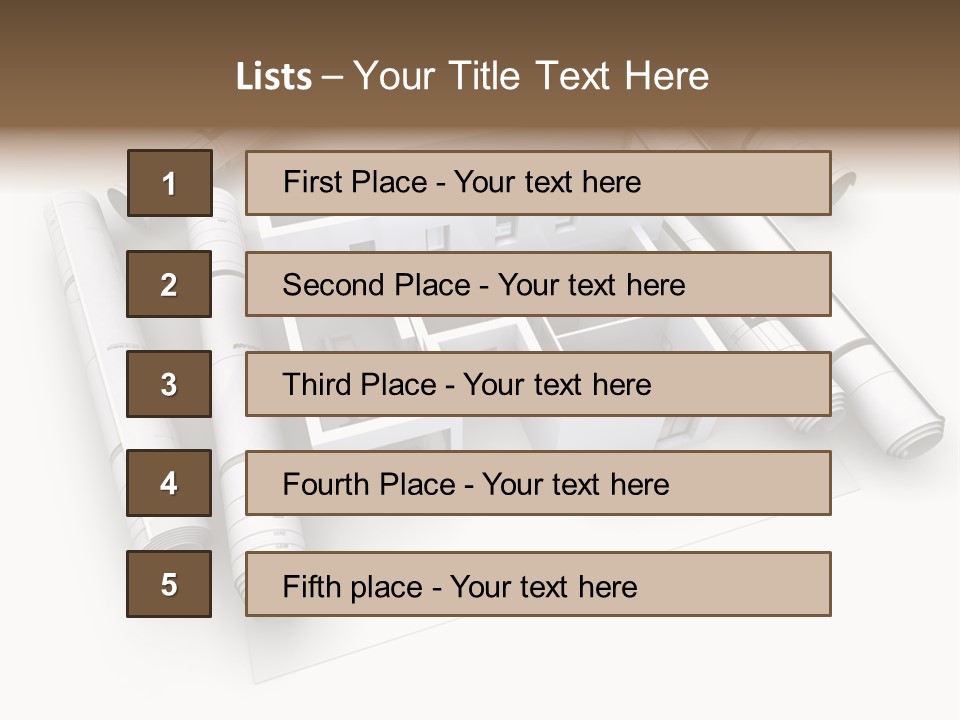Click the dash in the slide title
Image resolution: width=960 pixels, height=720 pixels.
331,77
